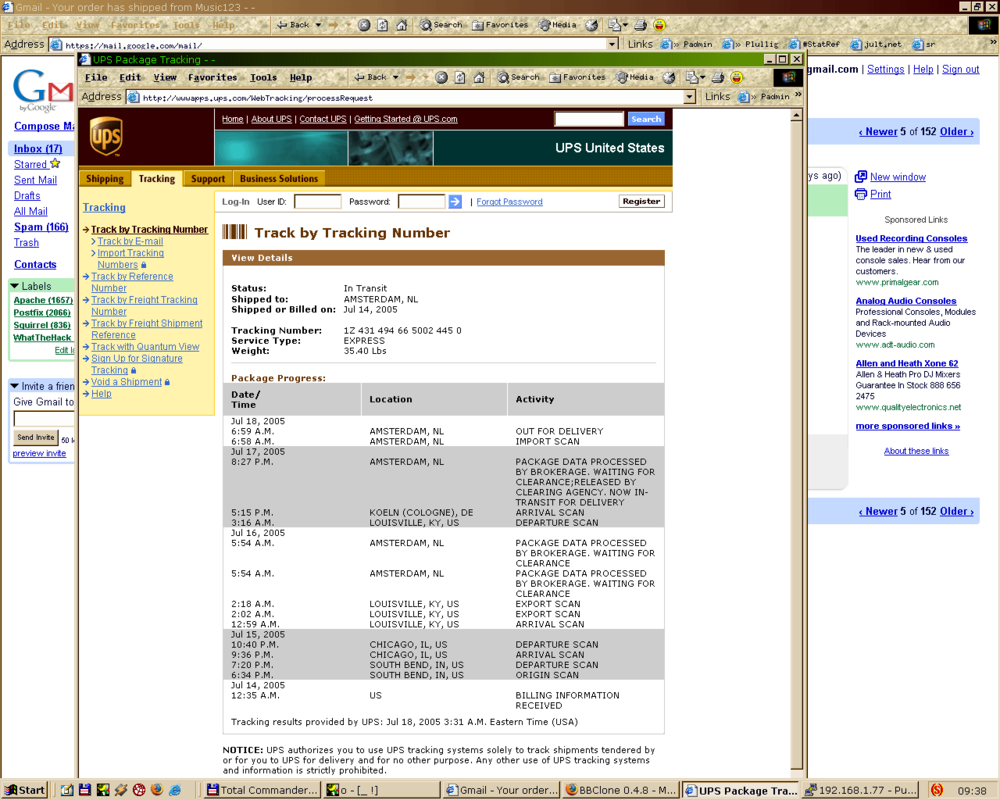Launch Internet Explorer from quick launch bar
Screen dimensions: 1000x800
click(x=175, y=790)
